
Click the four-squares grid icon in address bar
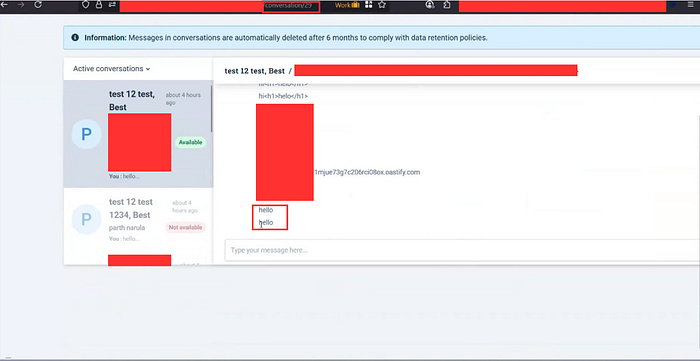click(x=369, y=4)
